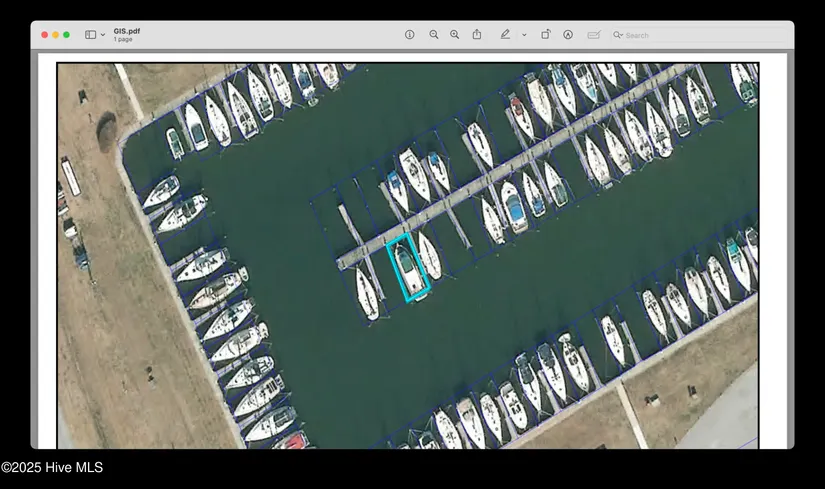Image resolution: width=825 pixels, height=489 pixels.
Task: Minimize the Preview window
Action: 55,35
